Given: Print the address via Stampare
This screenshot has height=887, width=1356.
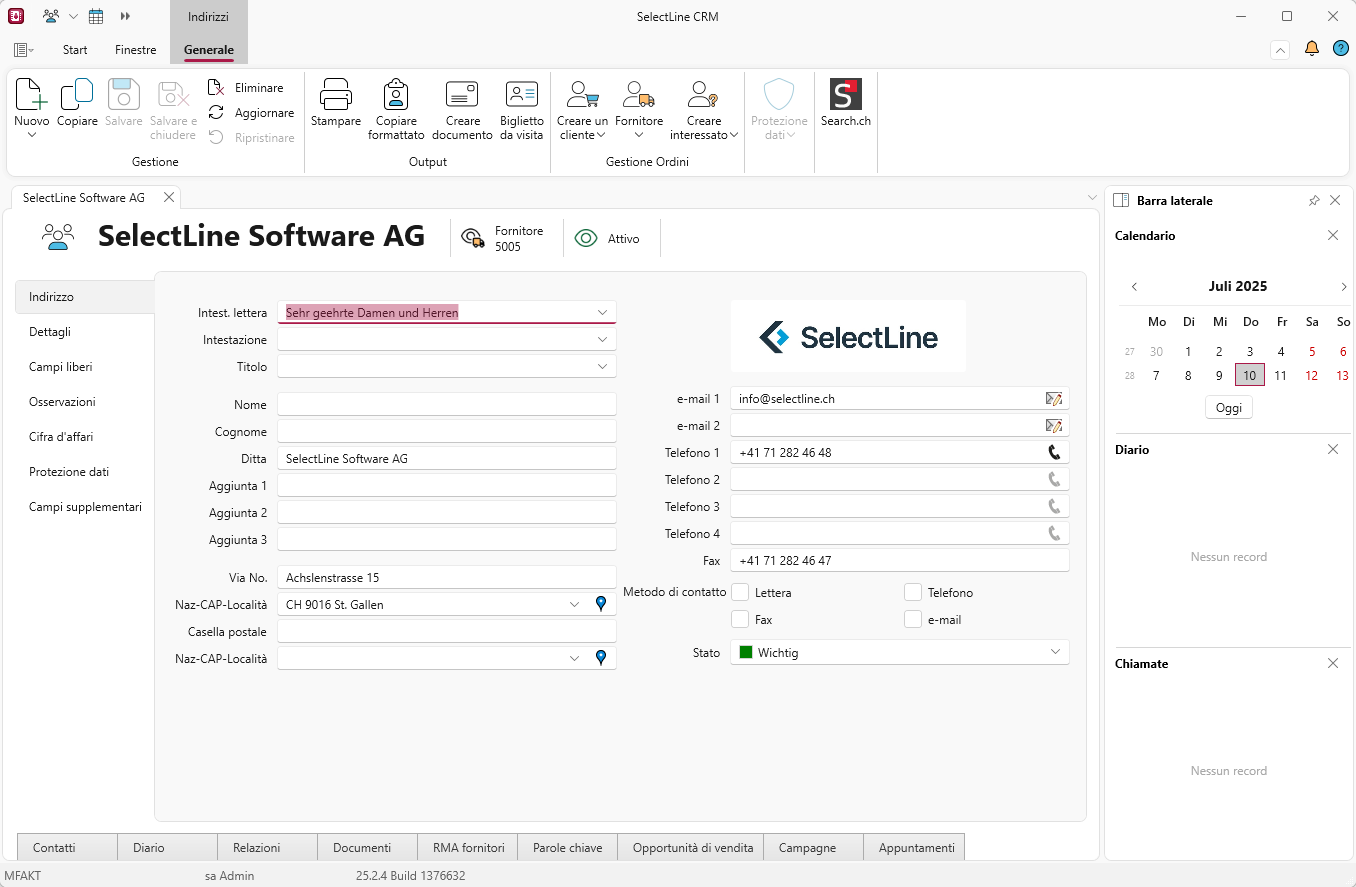Looking at the screenshot, I should click(336, 103).
